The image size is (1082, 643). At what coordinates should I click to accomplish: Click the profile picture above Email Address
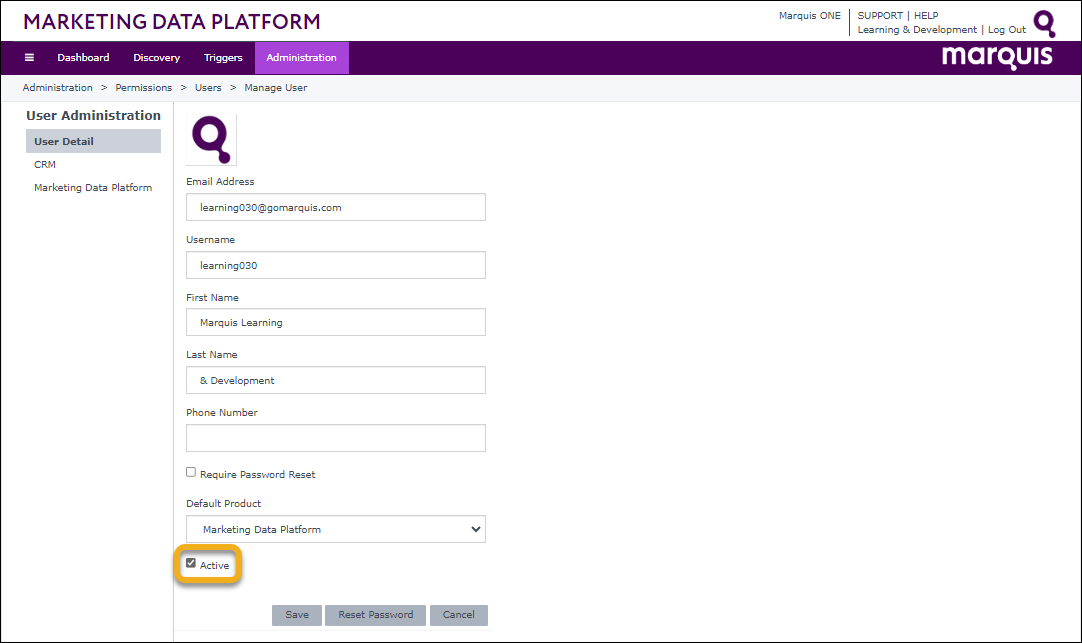[211, 139]
